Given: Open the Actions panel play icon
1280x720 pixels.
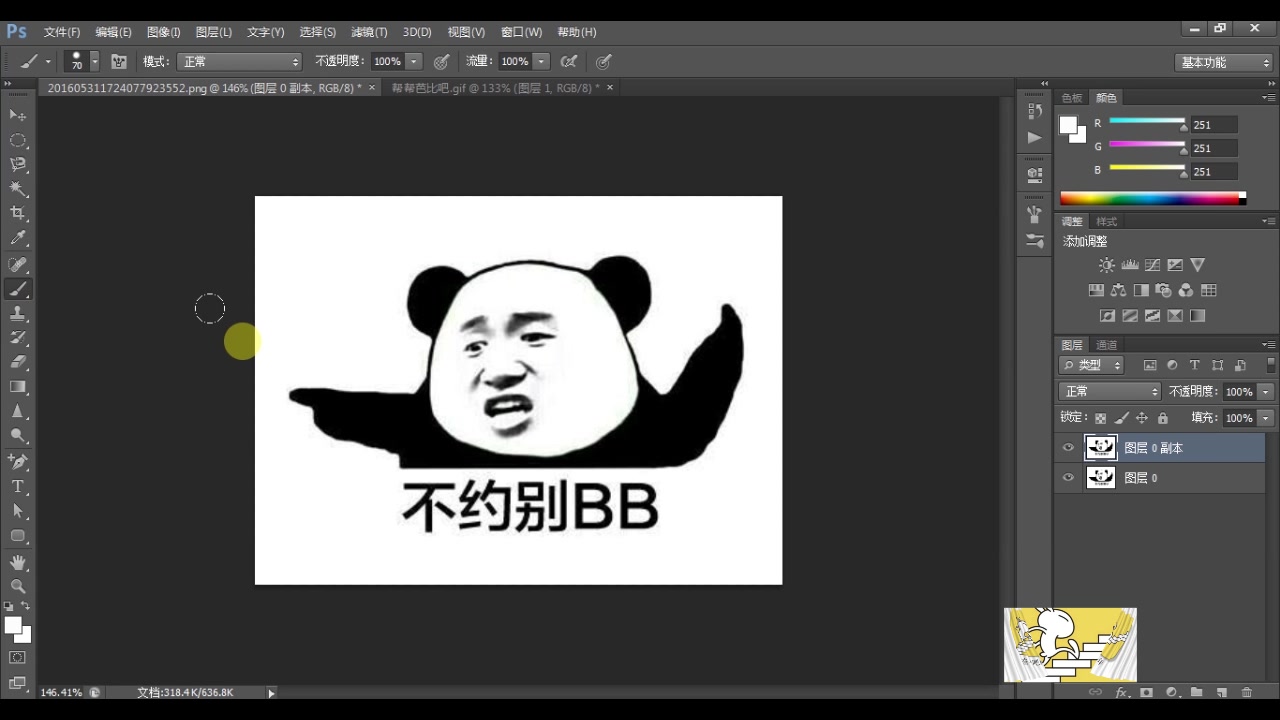Looking at the screenshot, I should [x=1034, y=138].
